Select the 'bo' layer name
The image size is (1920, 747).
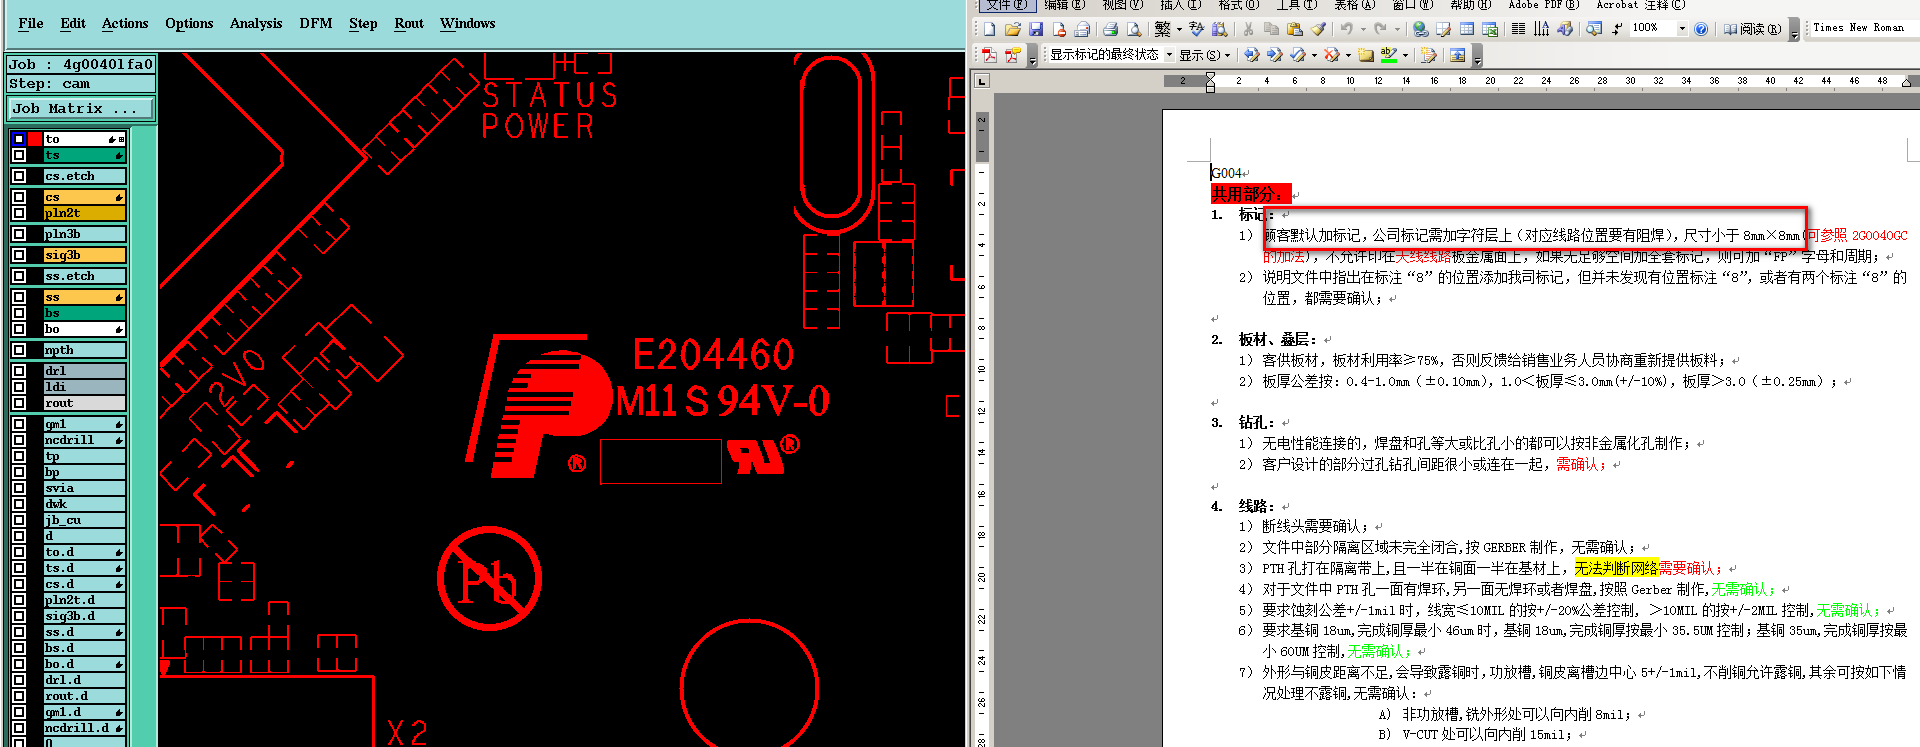85,329
